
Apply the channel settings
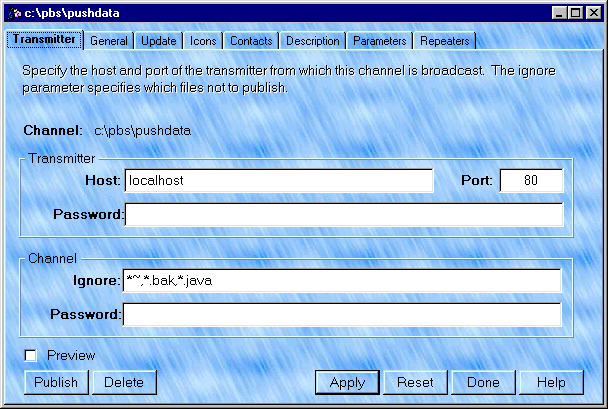[x=347, y=382]
